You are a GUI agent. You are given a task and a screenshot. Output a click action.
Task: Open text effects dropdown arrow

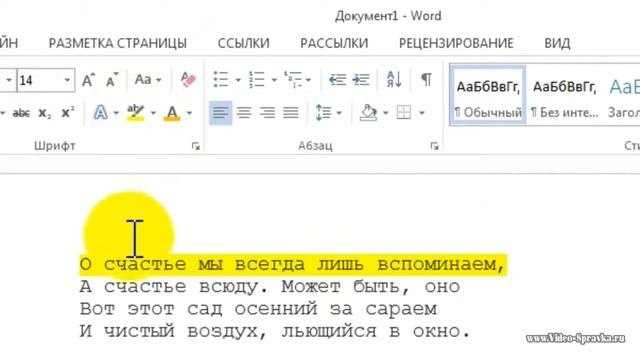[x=116, y=113]
